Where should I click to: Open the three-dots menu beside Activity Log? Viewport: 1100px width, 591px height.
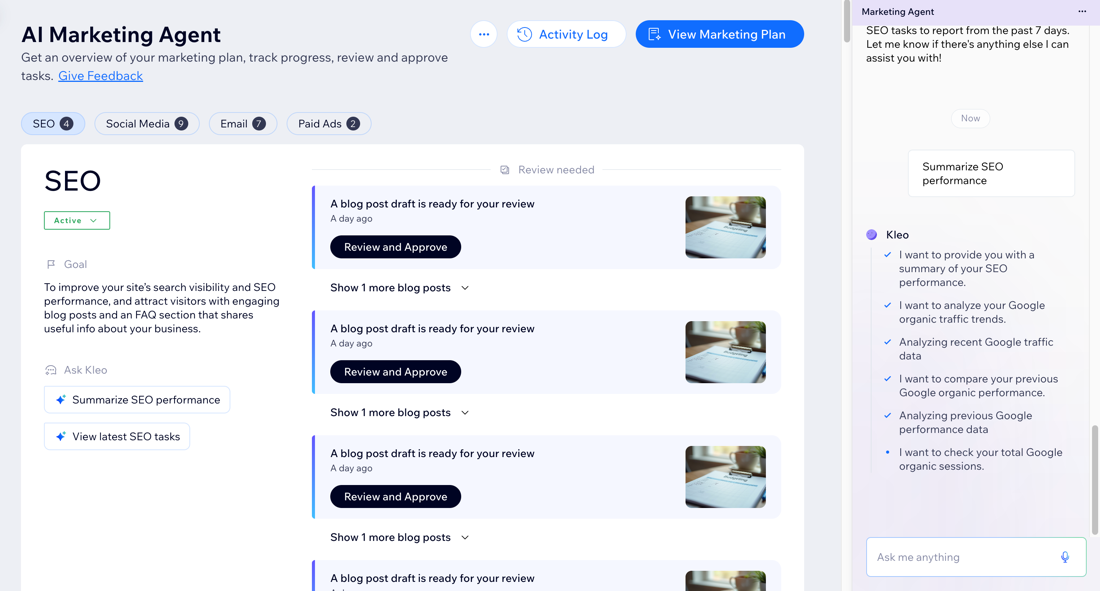coord(483,34)
